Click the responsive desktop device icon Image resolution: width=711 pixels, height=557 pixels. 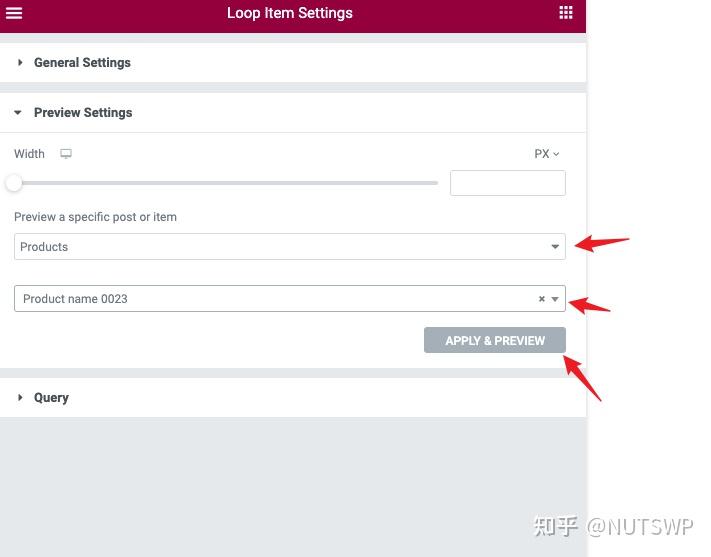point(66,154)
